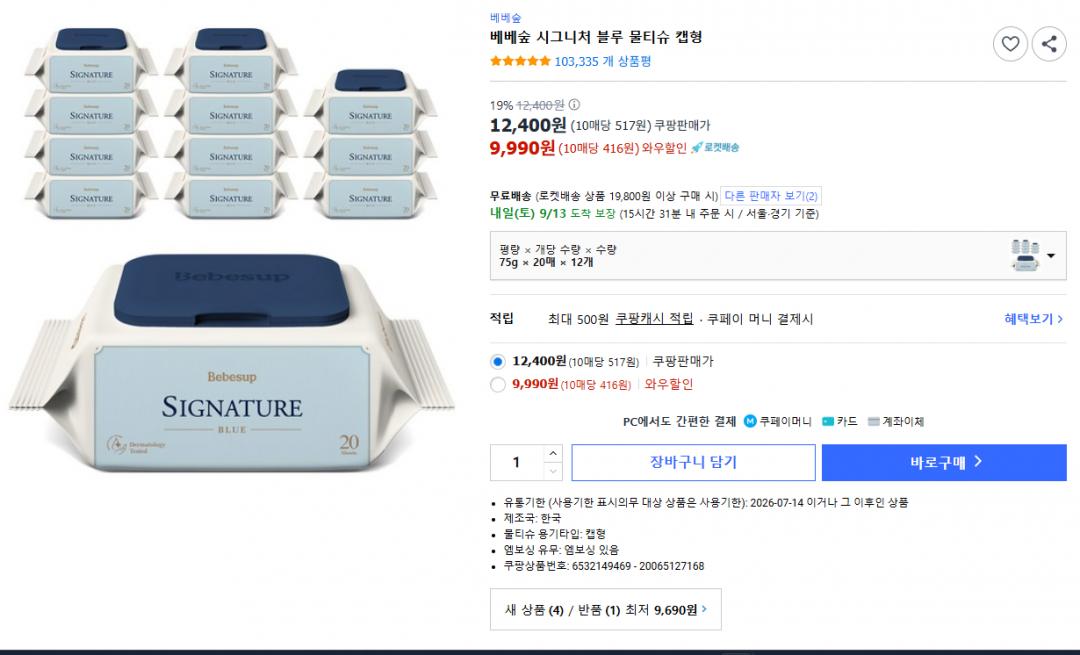Click the 장바구니 담기 button
1080x655 pixels.
tap(693, 462)
